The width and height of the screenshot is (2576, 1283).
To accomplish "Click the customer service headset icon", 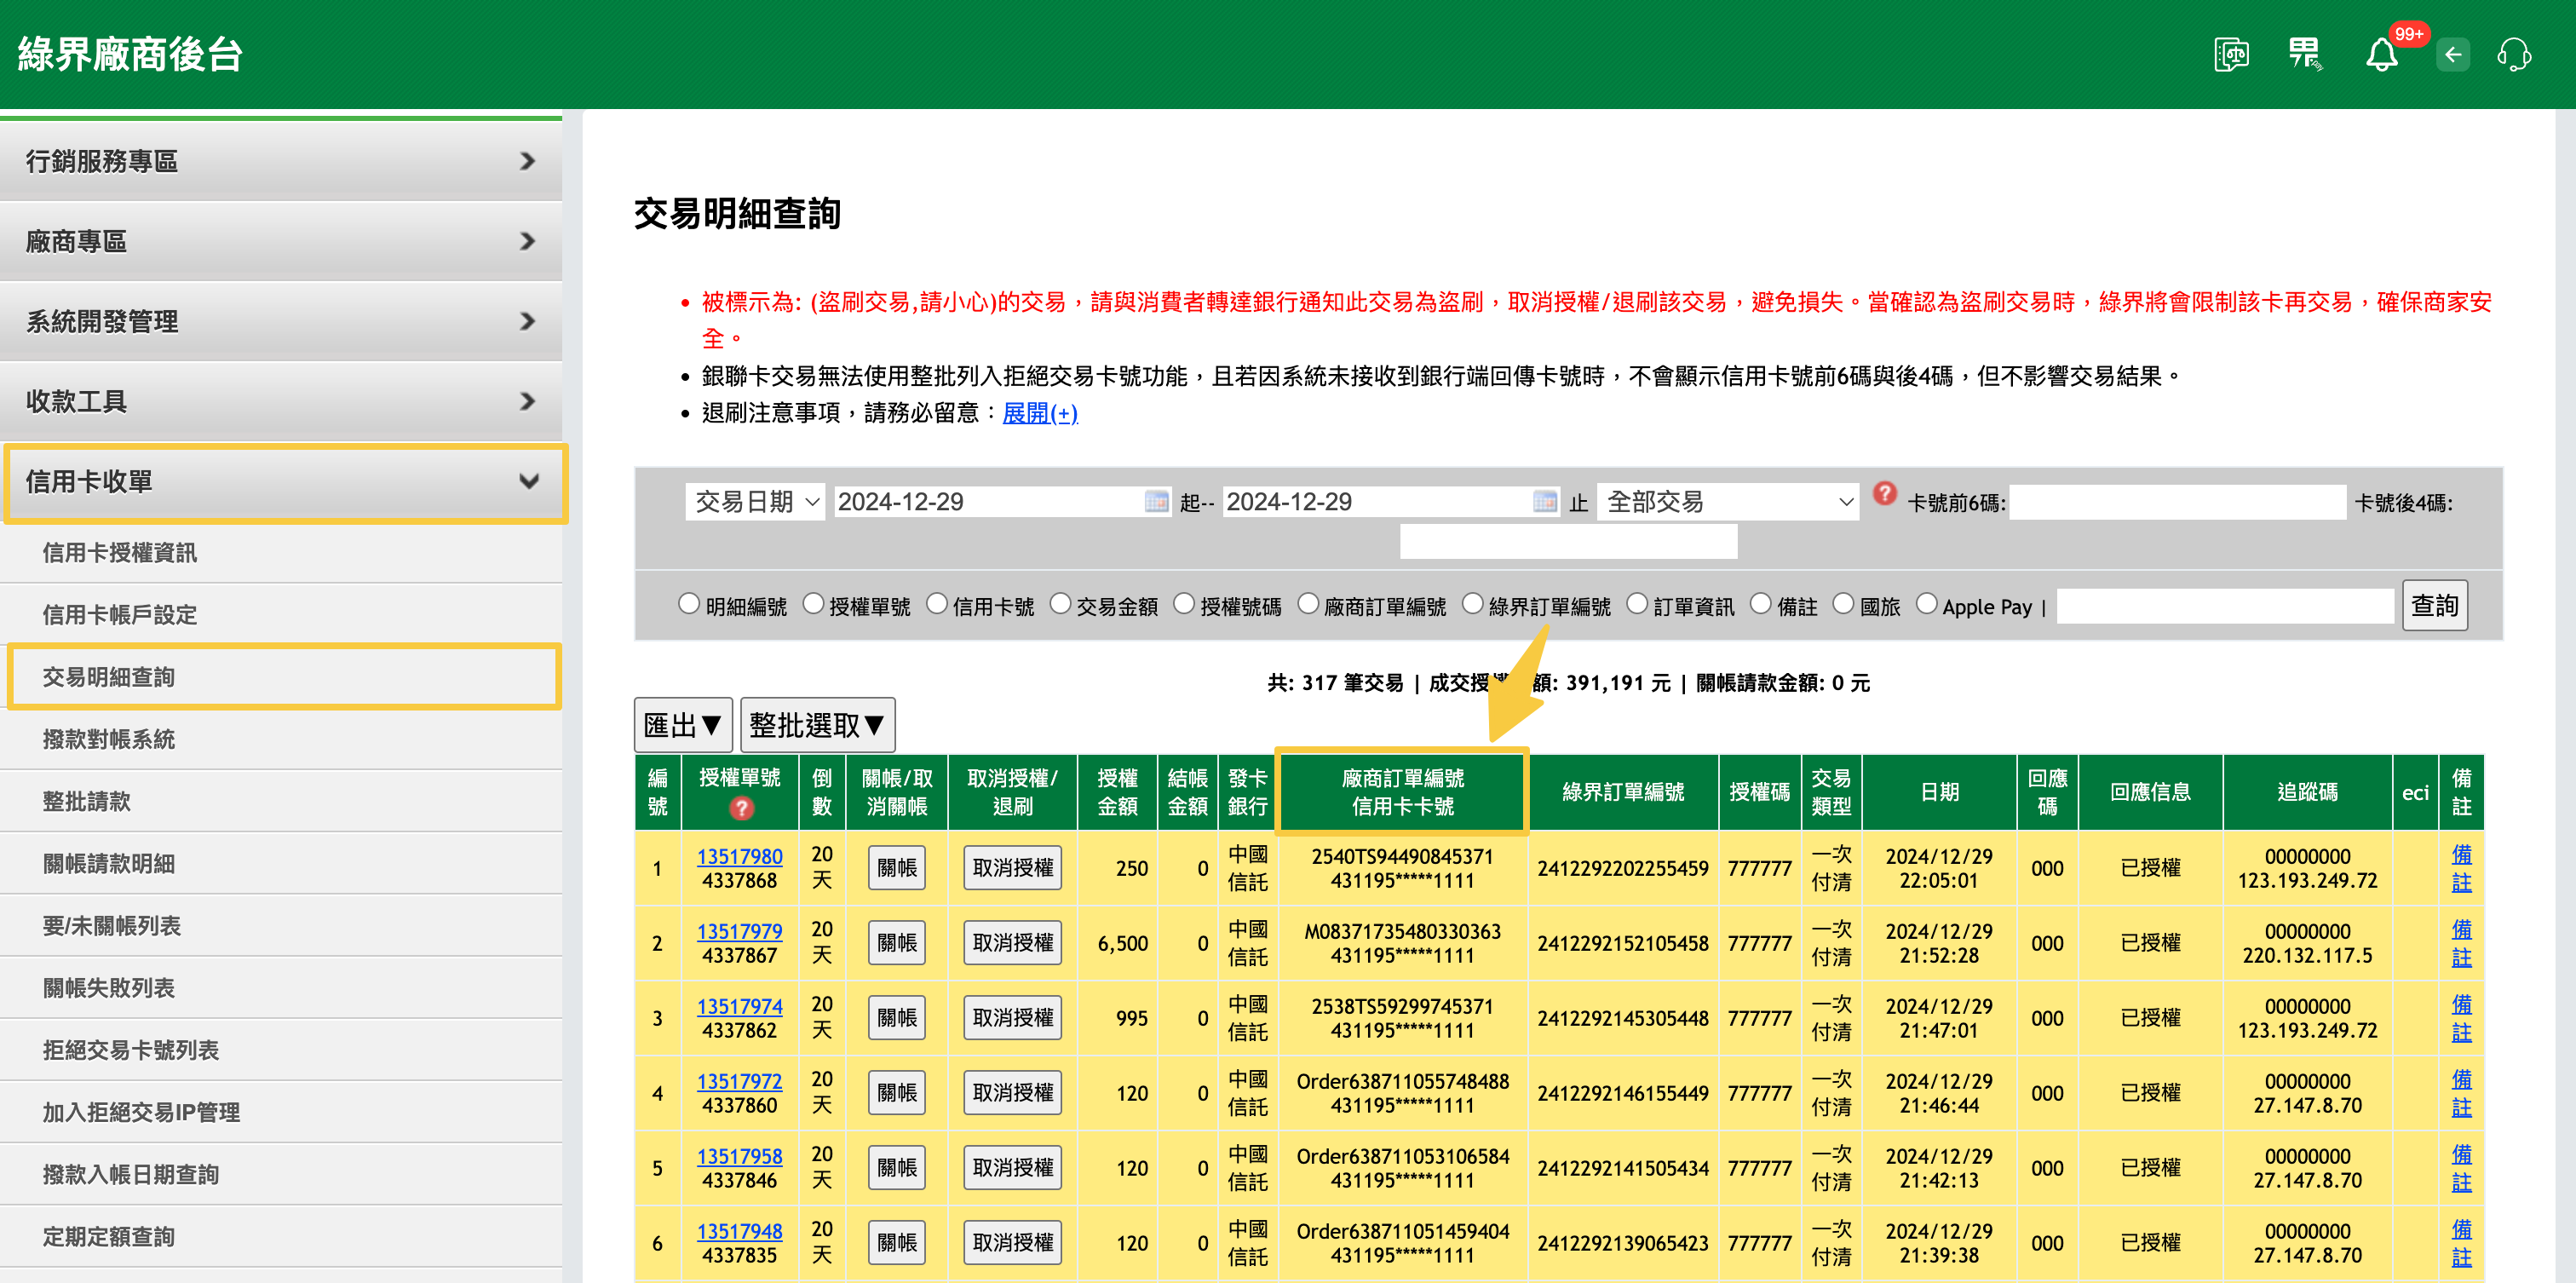I will click(x=2513, y=54).
